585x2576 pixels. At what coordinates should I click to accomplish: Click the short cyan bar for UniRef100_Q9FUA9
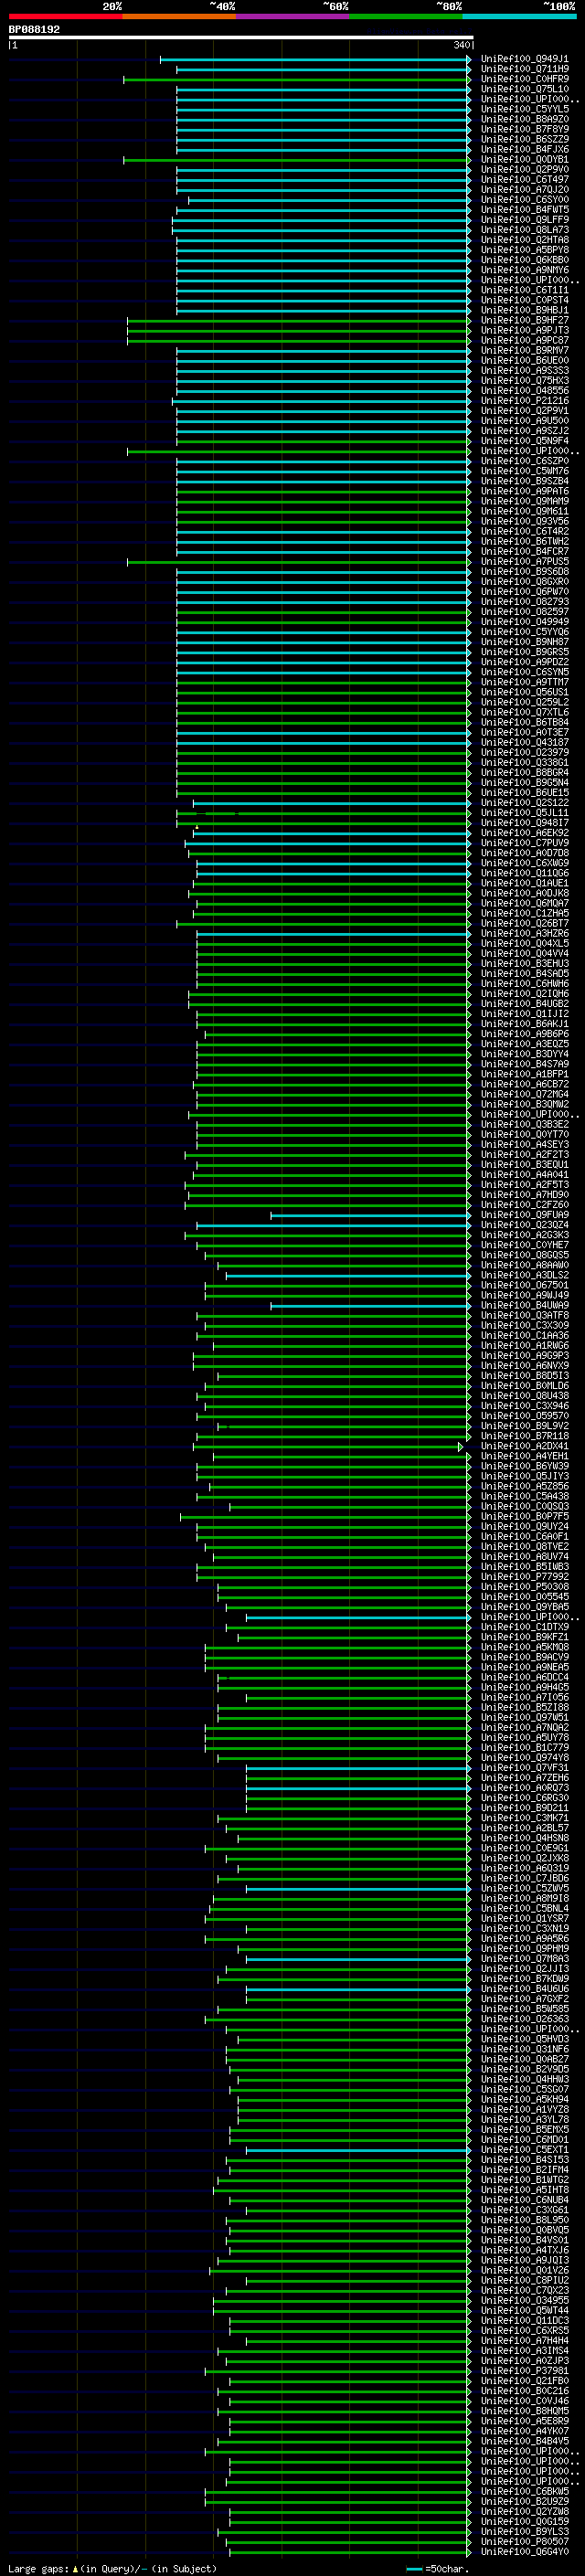coord(370,1215)
